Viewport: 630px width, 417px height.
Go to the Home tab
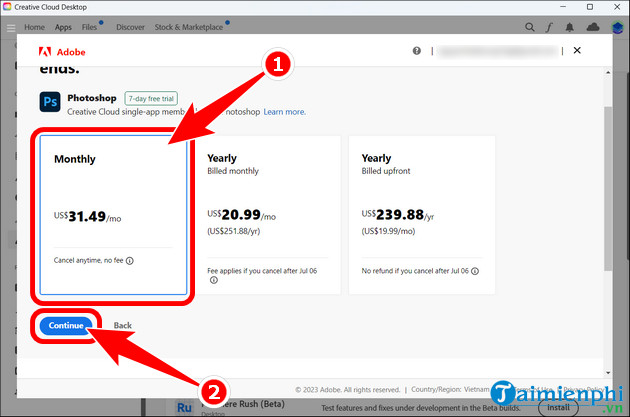point(34,27)
